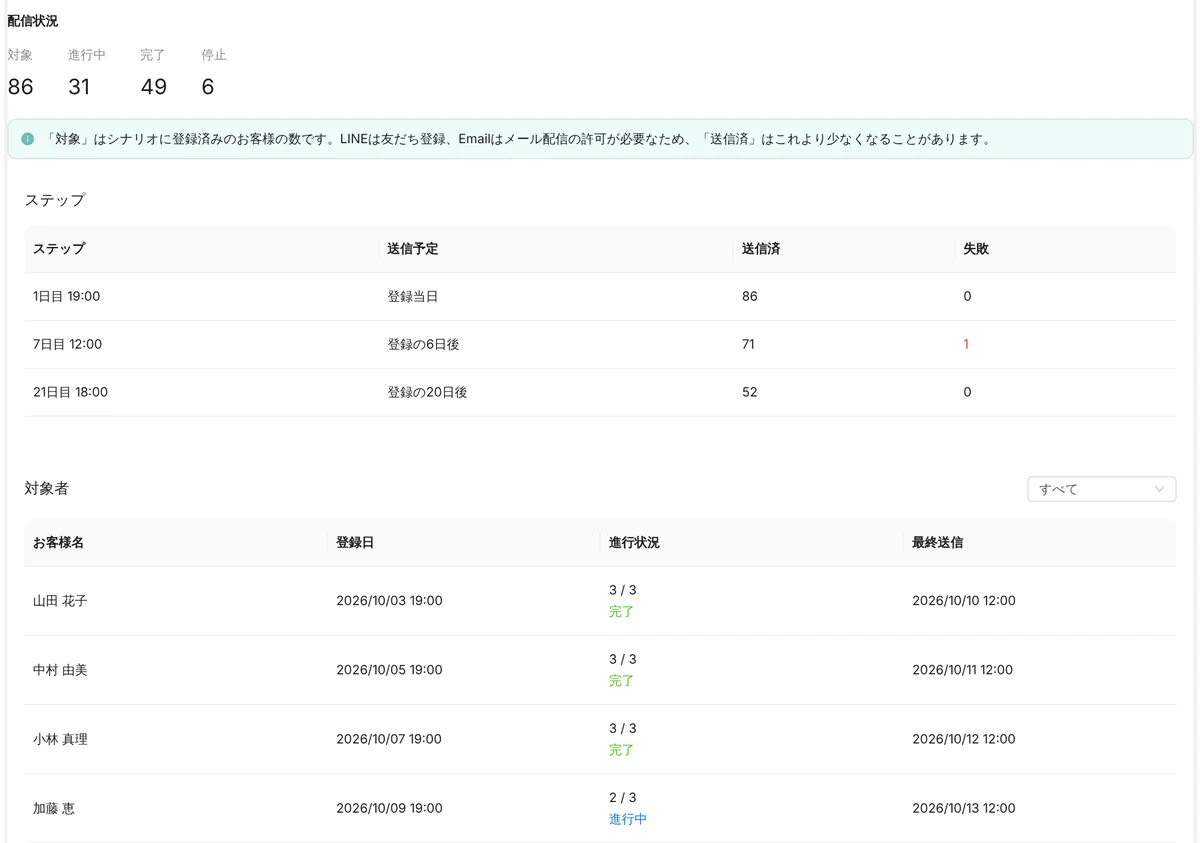Click last sent 2026/10/11 12:00
Screen dimensions: 1200x843
click(x=962, y=670)
